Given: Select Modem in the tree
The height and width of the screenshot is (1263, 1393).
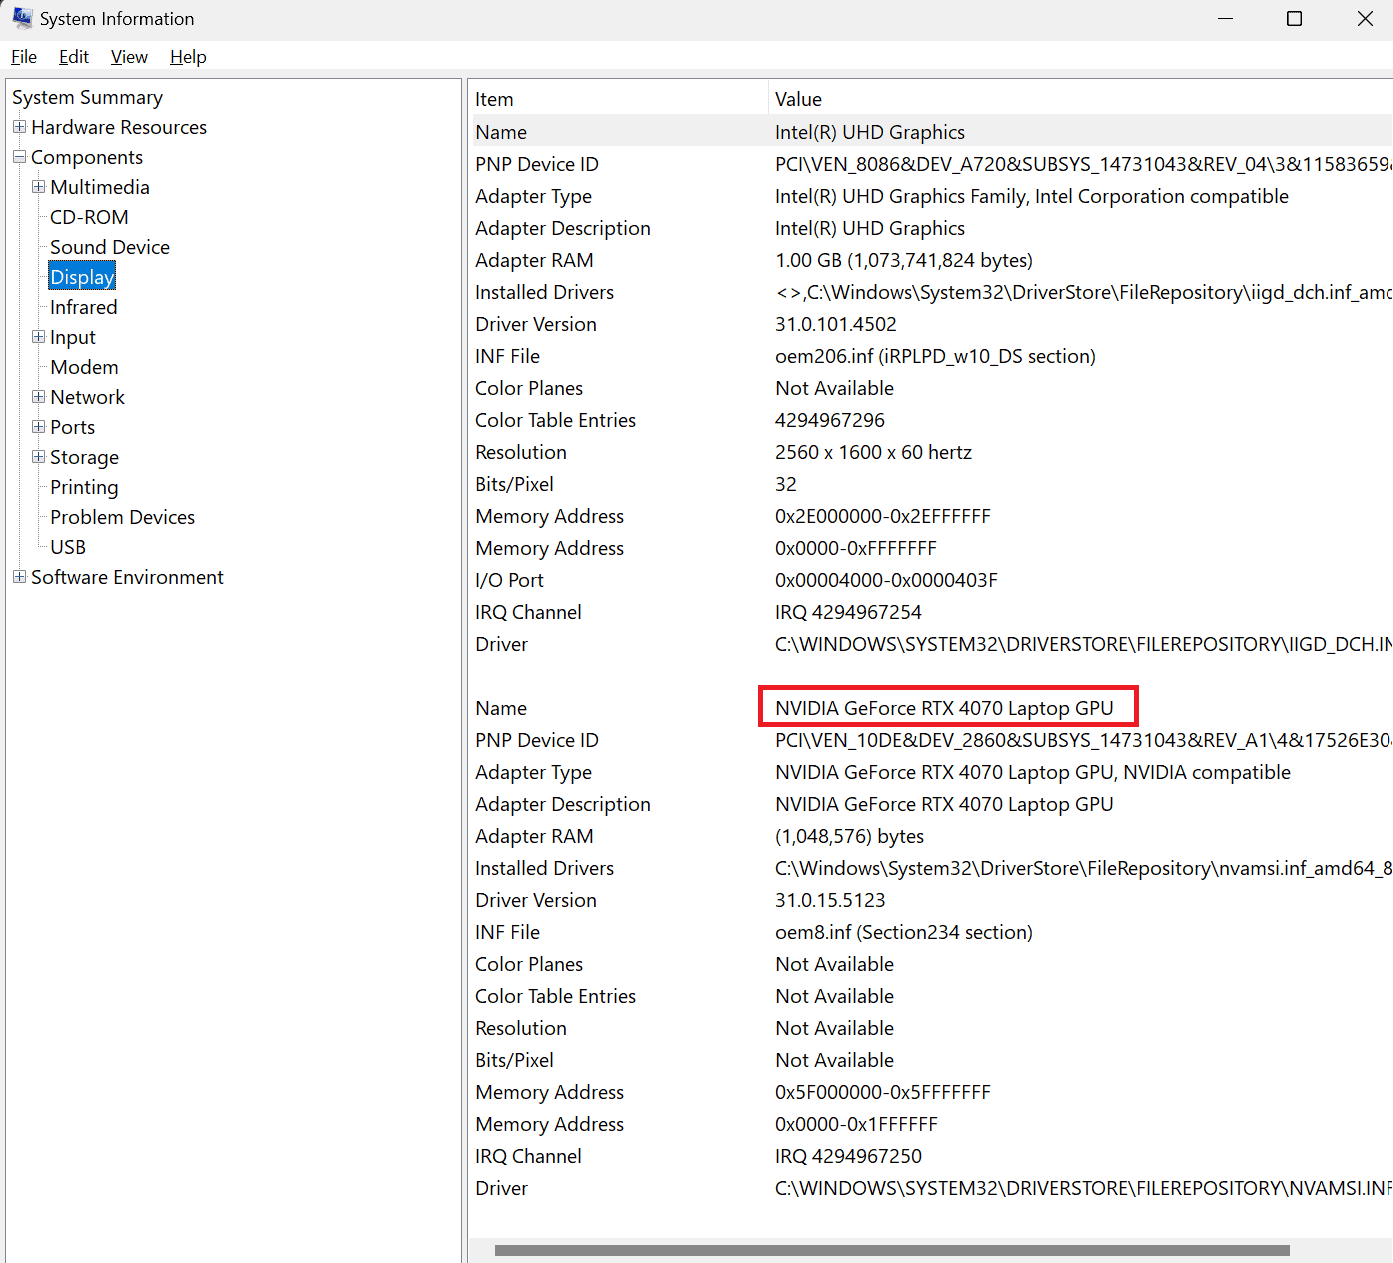Looking at the screenshot, I should [x=84, y=367].
